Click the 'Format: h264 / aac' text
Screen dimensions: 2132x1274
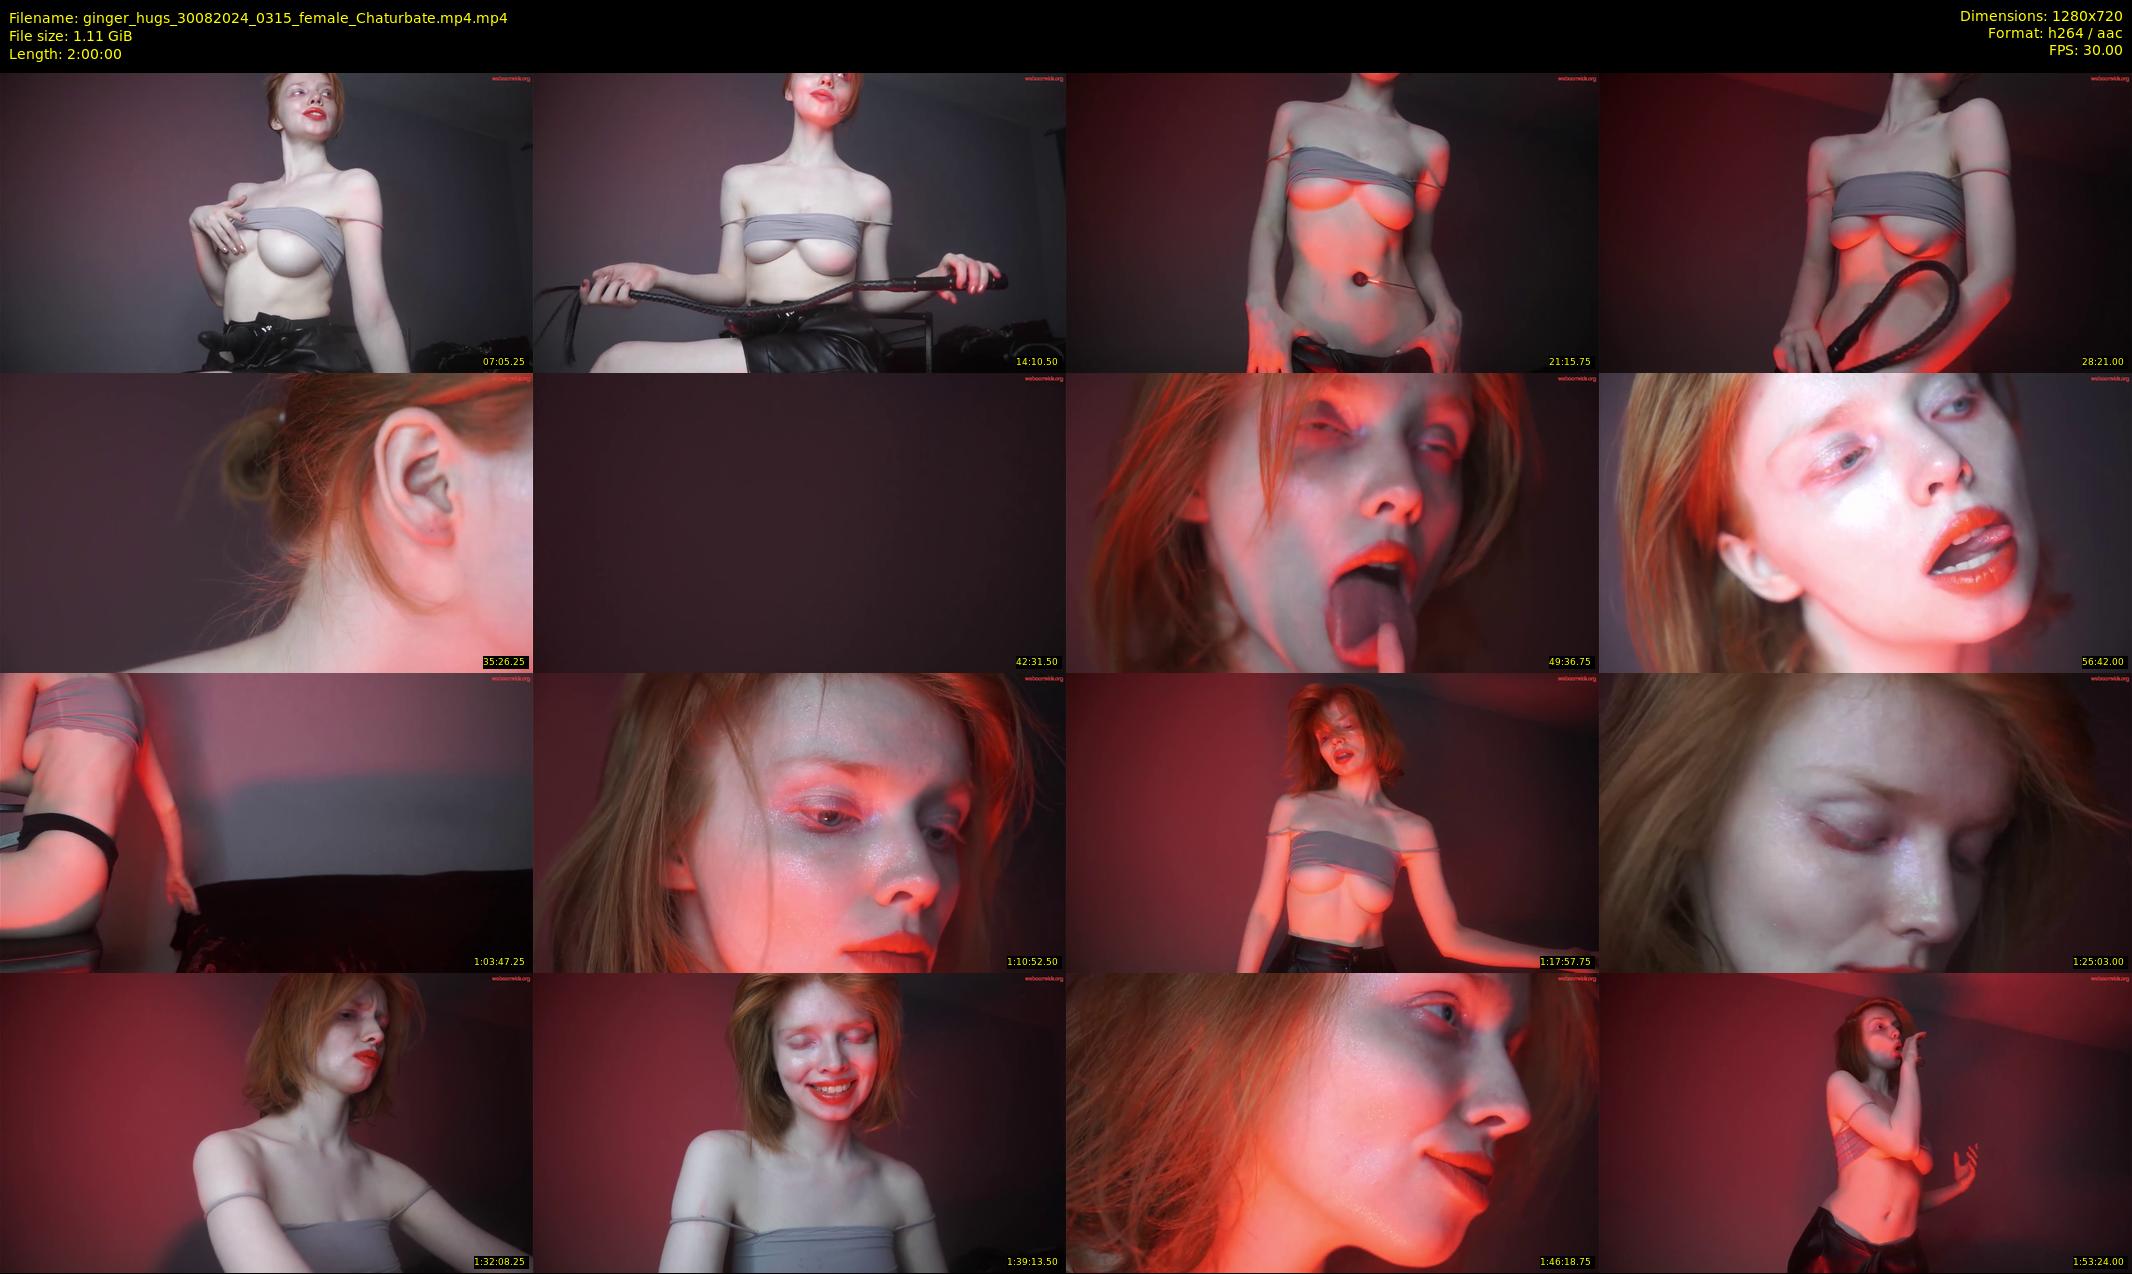pyautogui.click(x=2055, y=33)
